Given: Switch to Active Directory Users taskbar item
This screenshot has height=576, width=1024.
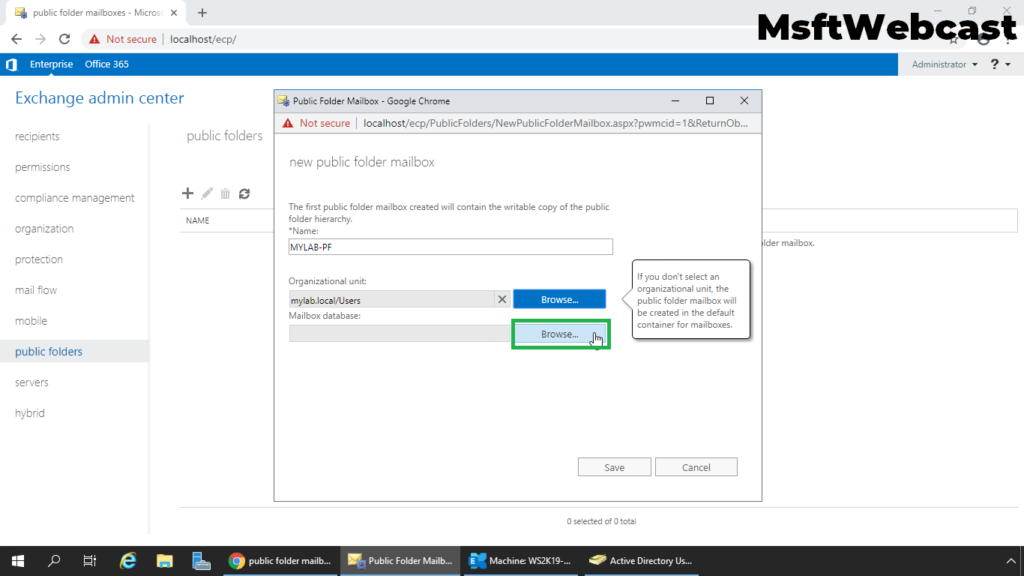Looking at the screenshot, I should (x=641, y=560).
